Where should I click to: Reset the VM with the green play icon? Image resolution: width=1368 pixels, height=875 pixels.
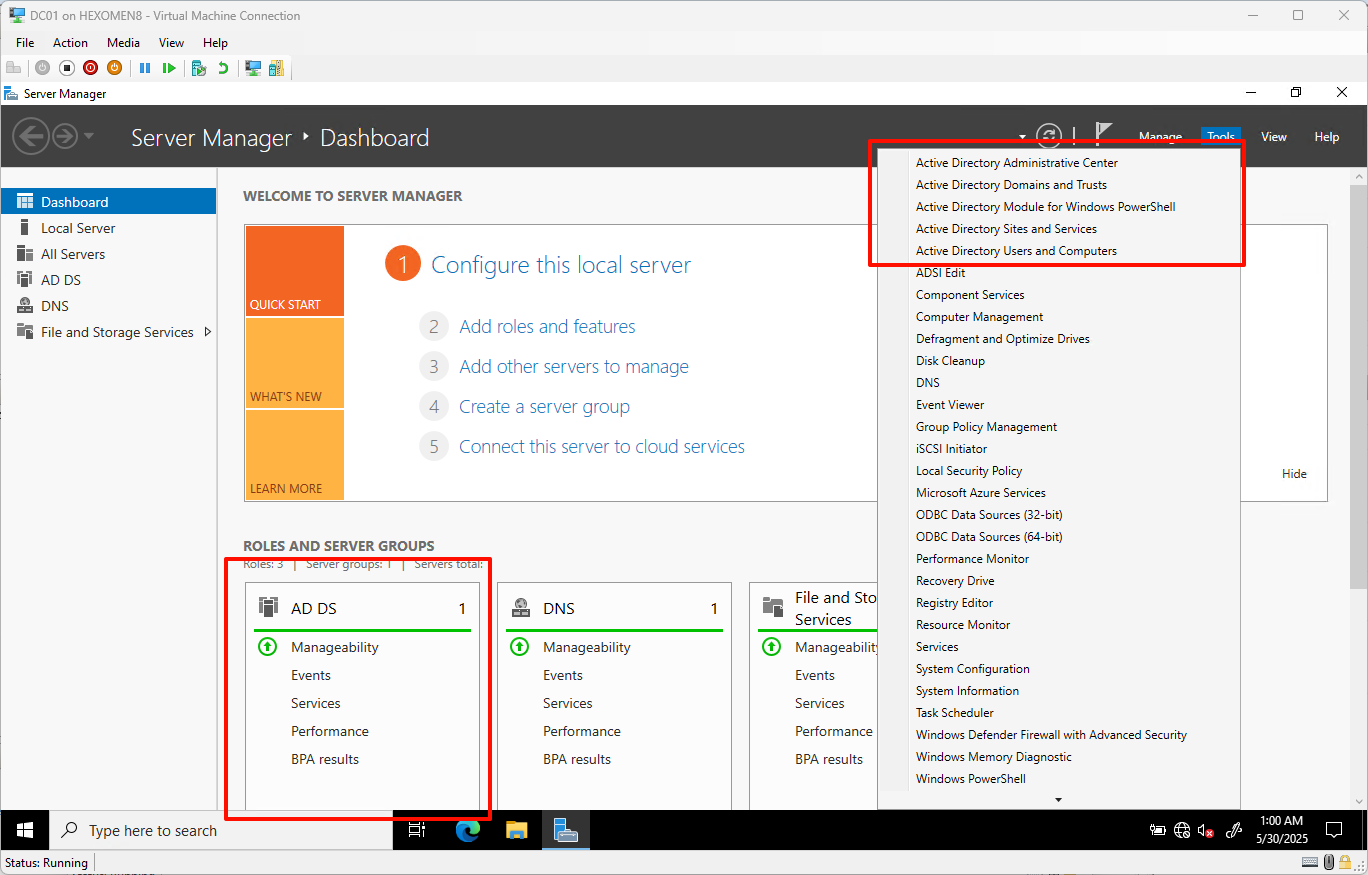pyautogui.click(x=169, y=68)
